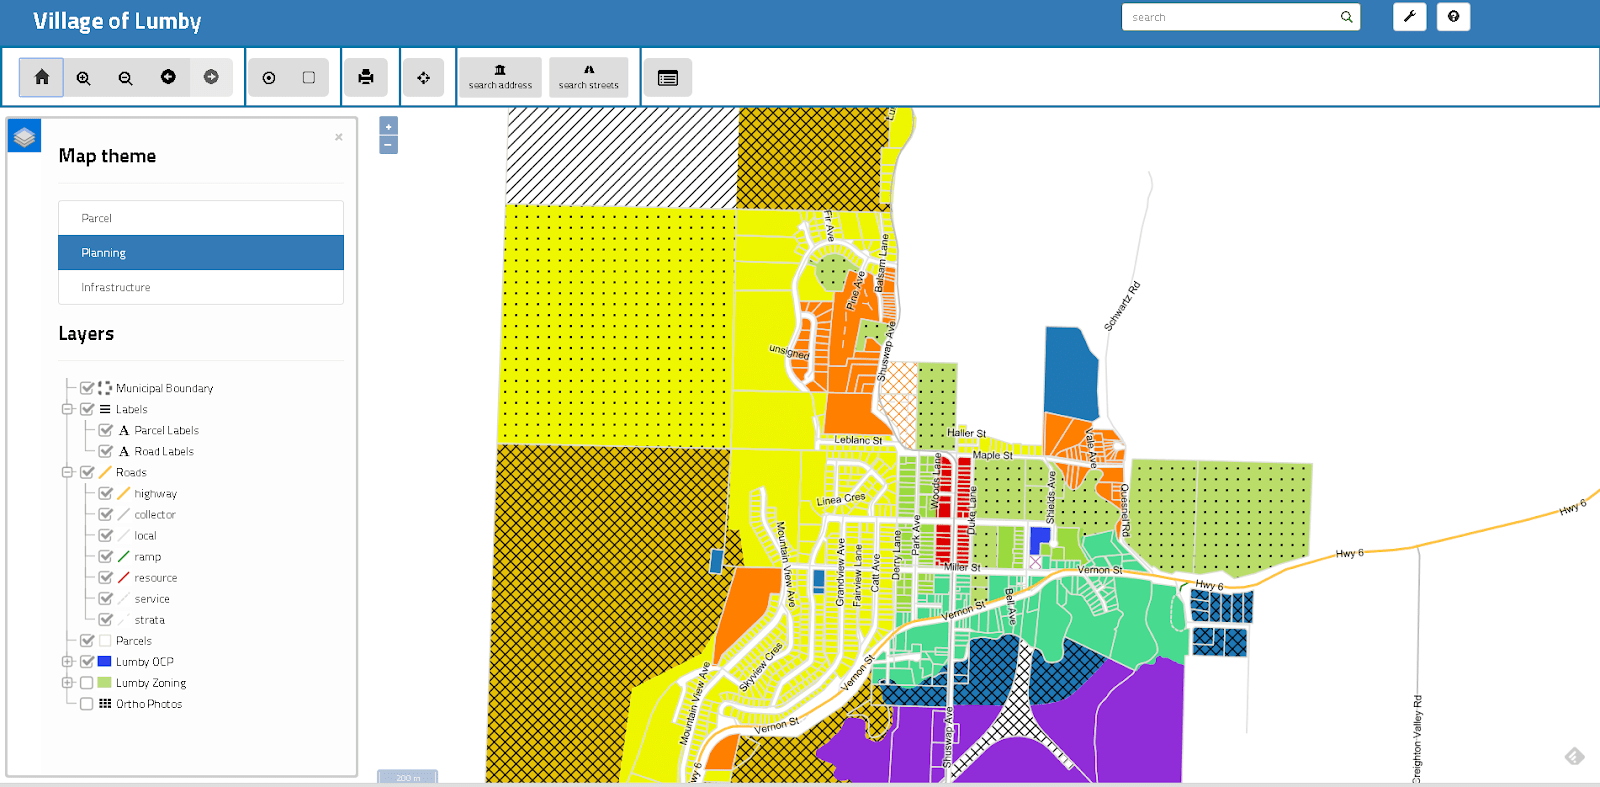Image resolution: width=1600 pixels, height=787 pixels.
Task: Click the Parcels white swatch
Action: click(105, 641)
